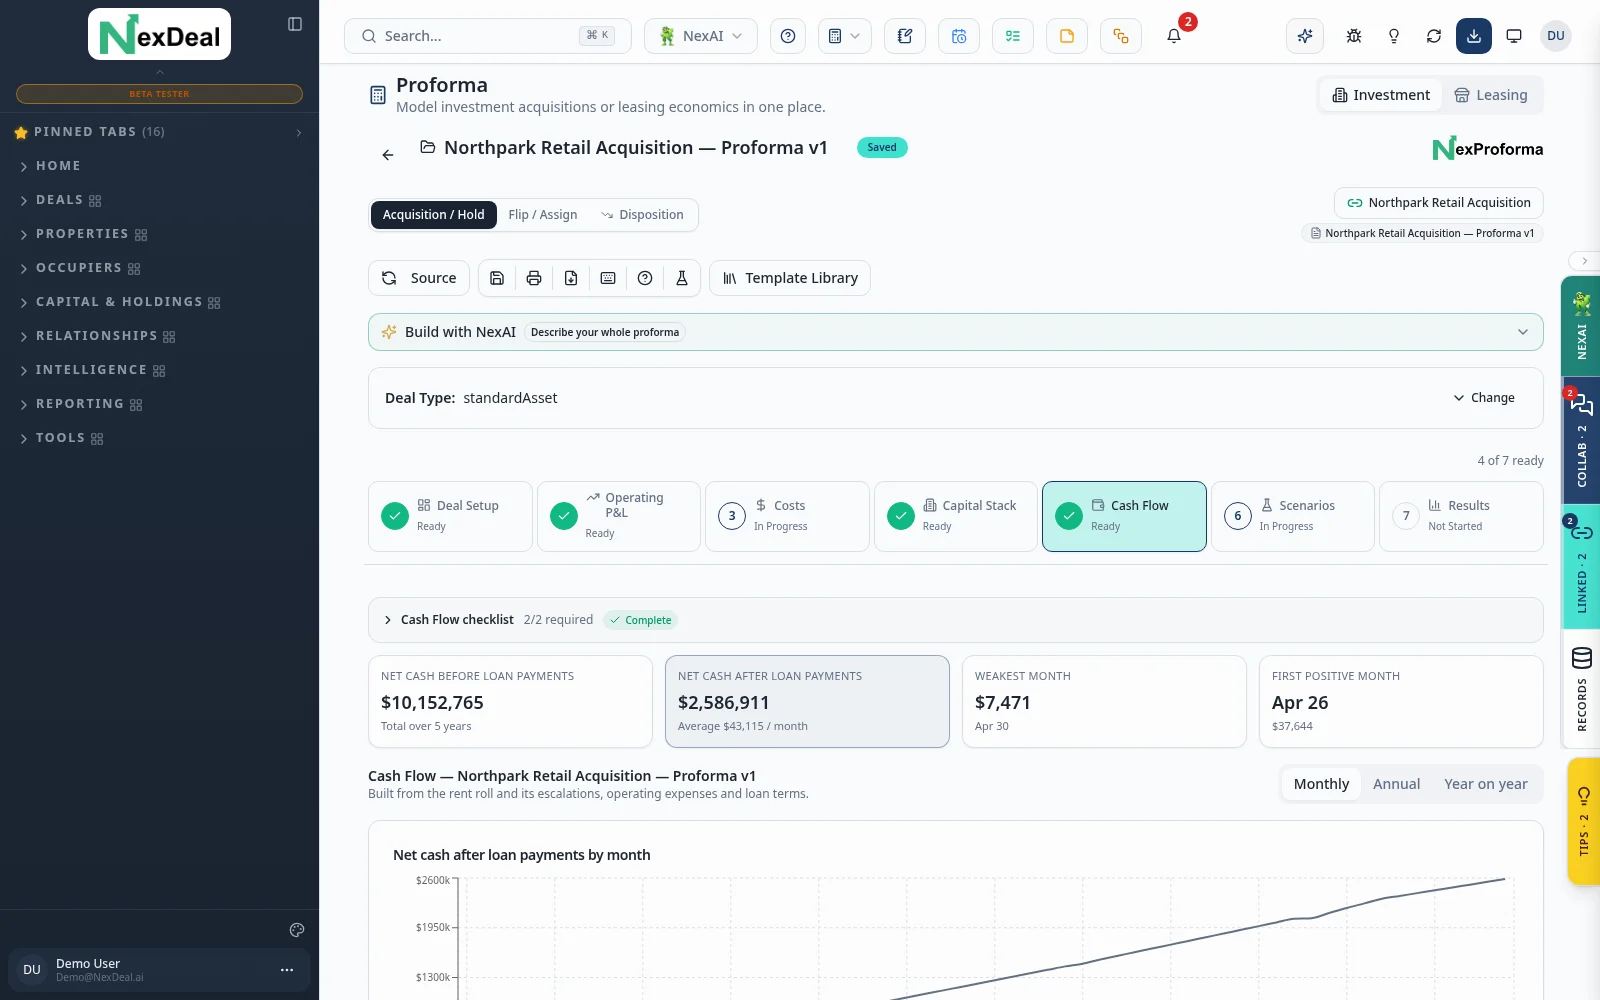Open keyboard shortcuts from the keyboard icon
Viewport: 1600px width, 1000px height.
click(608, 278)
